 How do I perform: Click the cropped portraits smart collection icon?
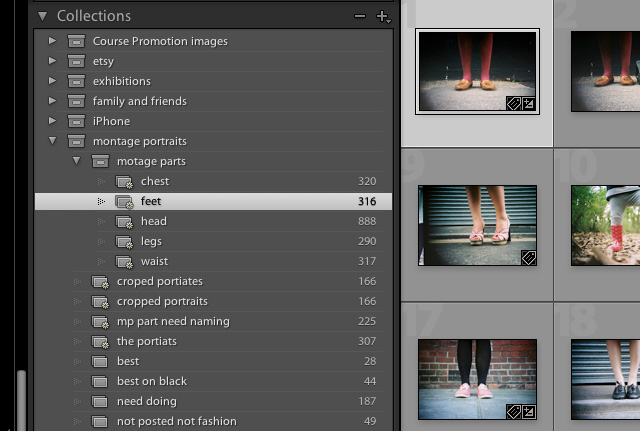[100, 302]
